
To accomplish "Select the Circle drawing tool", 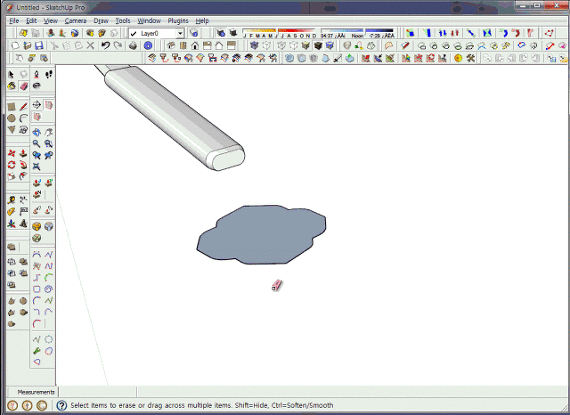I will click(x=11, y=118).
